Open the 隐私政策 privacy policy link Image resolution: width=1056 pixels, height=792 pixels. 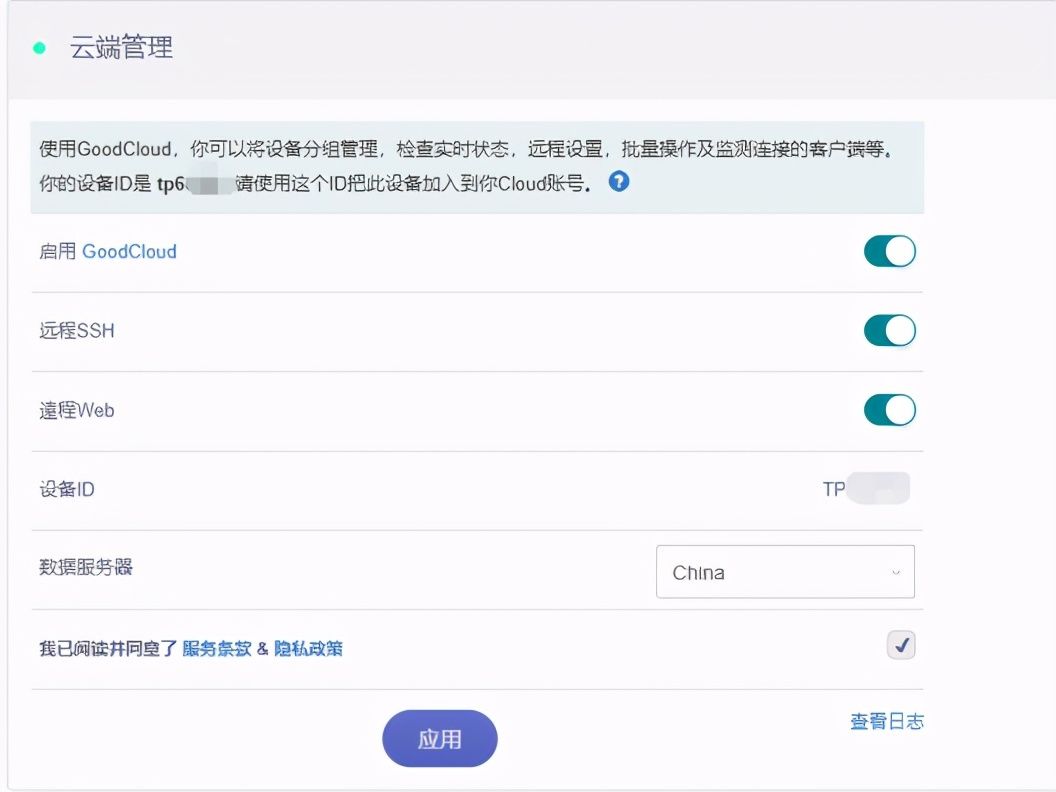308,649
